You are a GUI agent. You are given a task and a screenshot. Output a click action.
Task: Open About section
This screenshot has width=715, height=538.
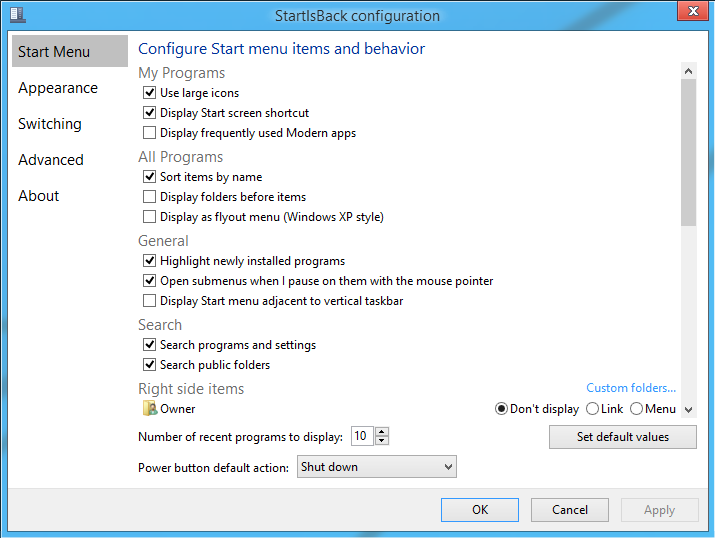[38, 196]
